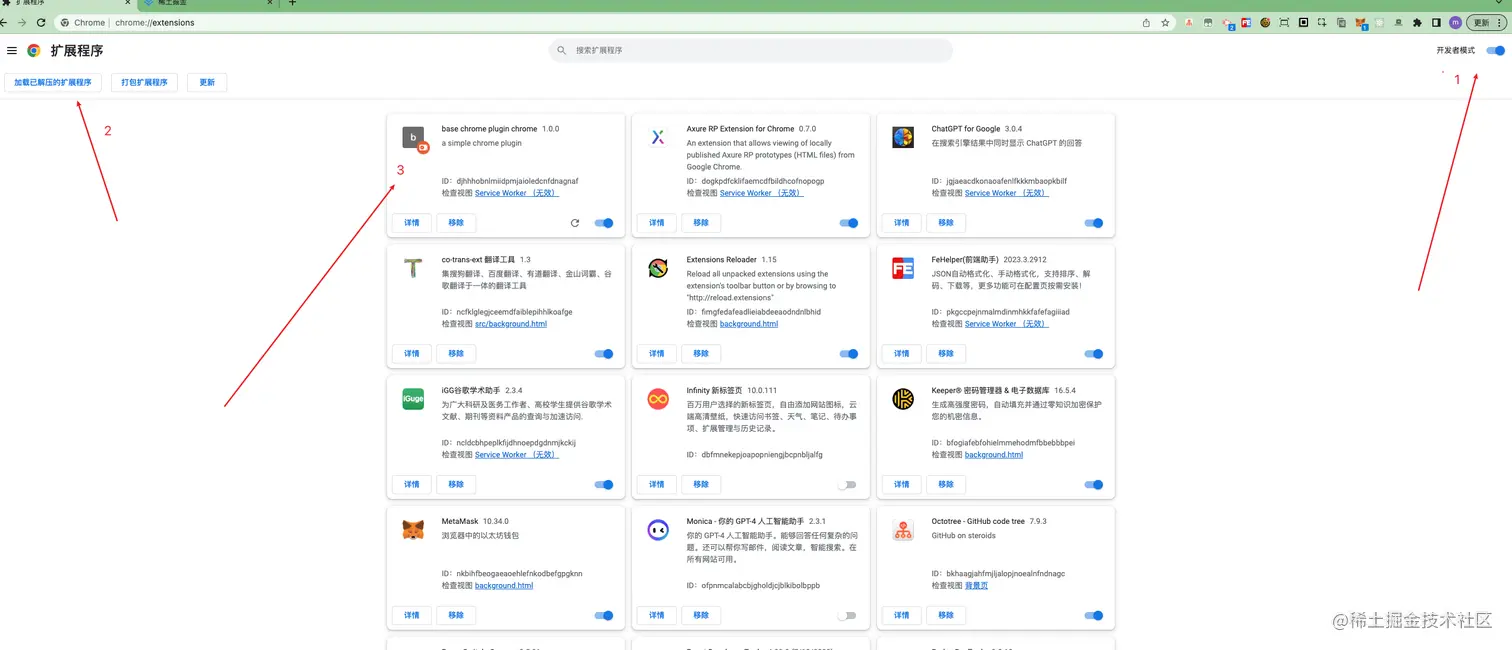The image size is (1512, 650).
Task: Open the FeHelper FE toolbar extension icon
Action: 1246,22
